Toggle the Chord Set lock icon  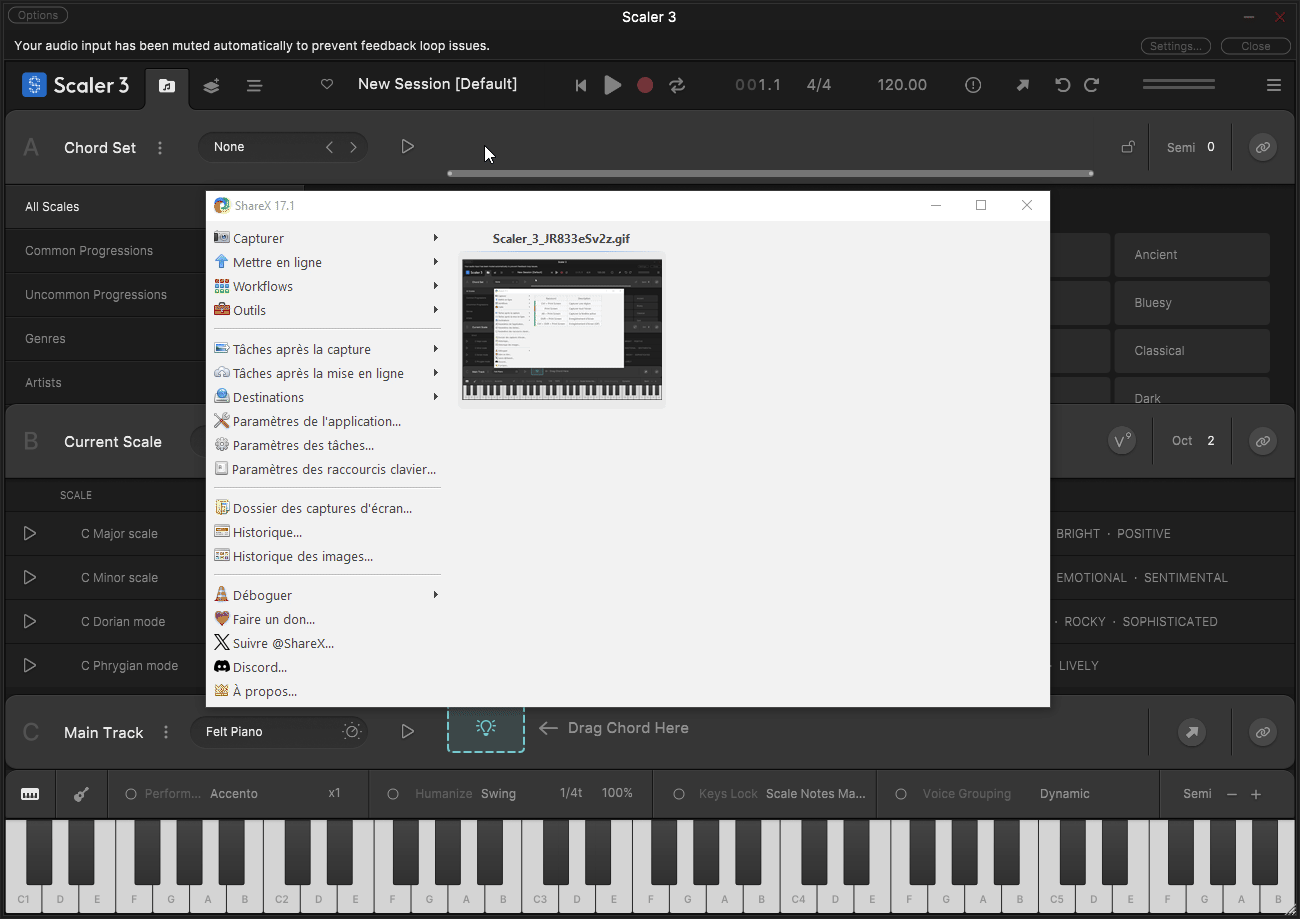coord(1128,148)
